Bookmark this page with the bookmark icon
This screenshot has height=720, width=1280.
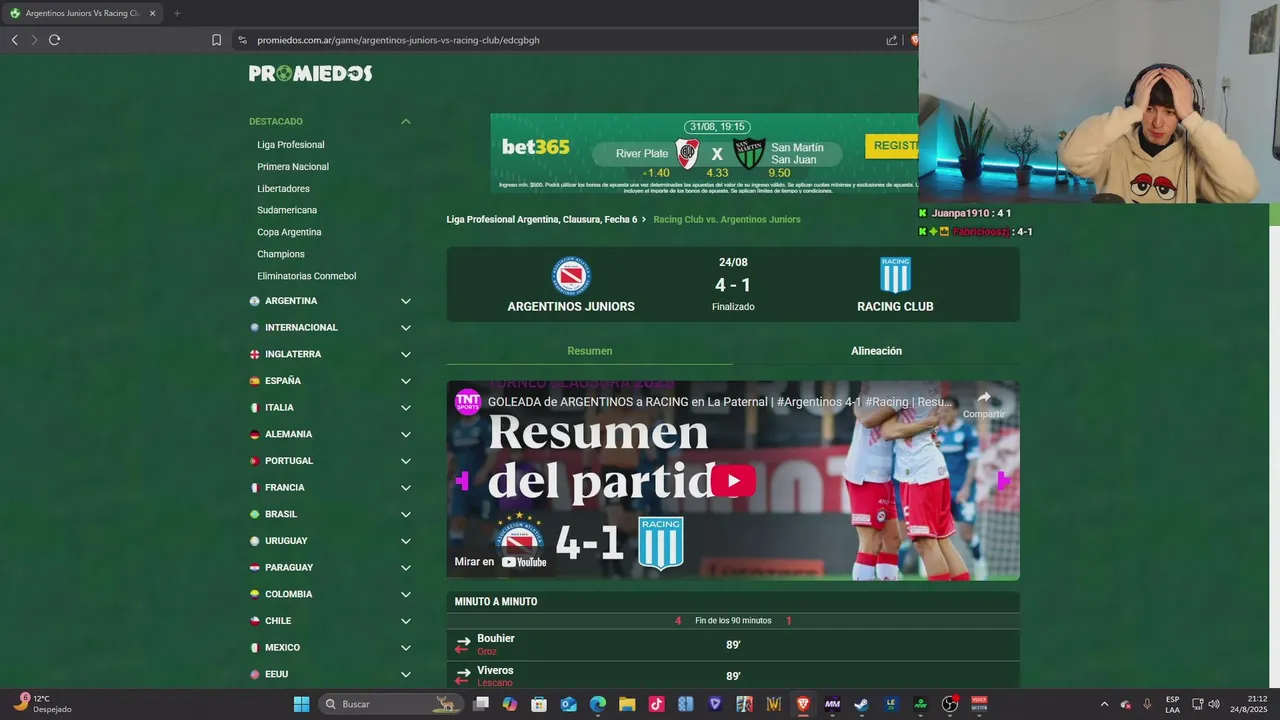click(216, 40)
